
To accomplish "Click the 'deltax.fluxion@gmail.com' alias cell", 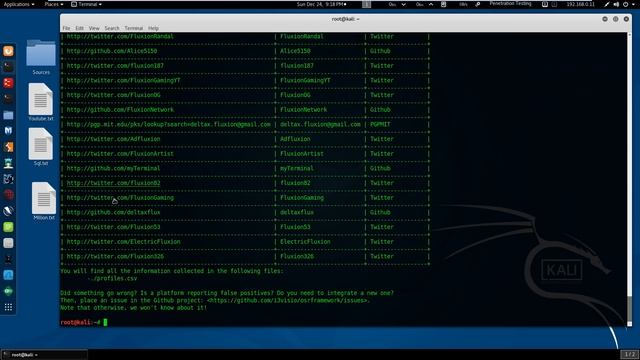I will pyautogui.click(x=320, y=124).
